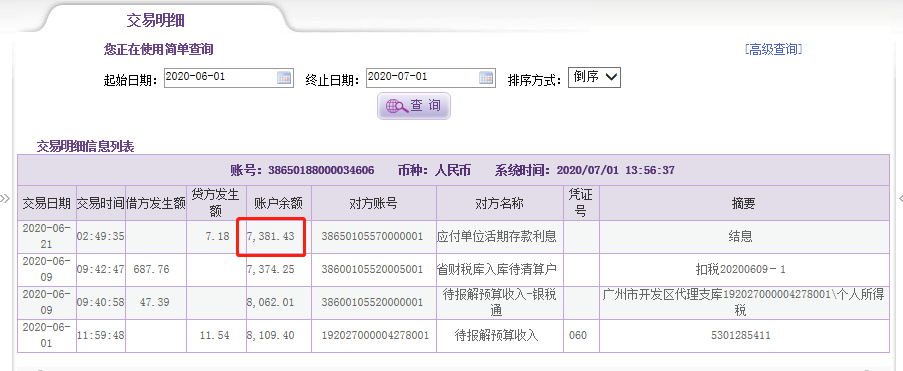Click the name 待报解预算收入-银税通
Screen dimensions: 903x371
coord(499,302)
